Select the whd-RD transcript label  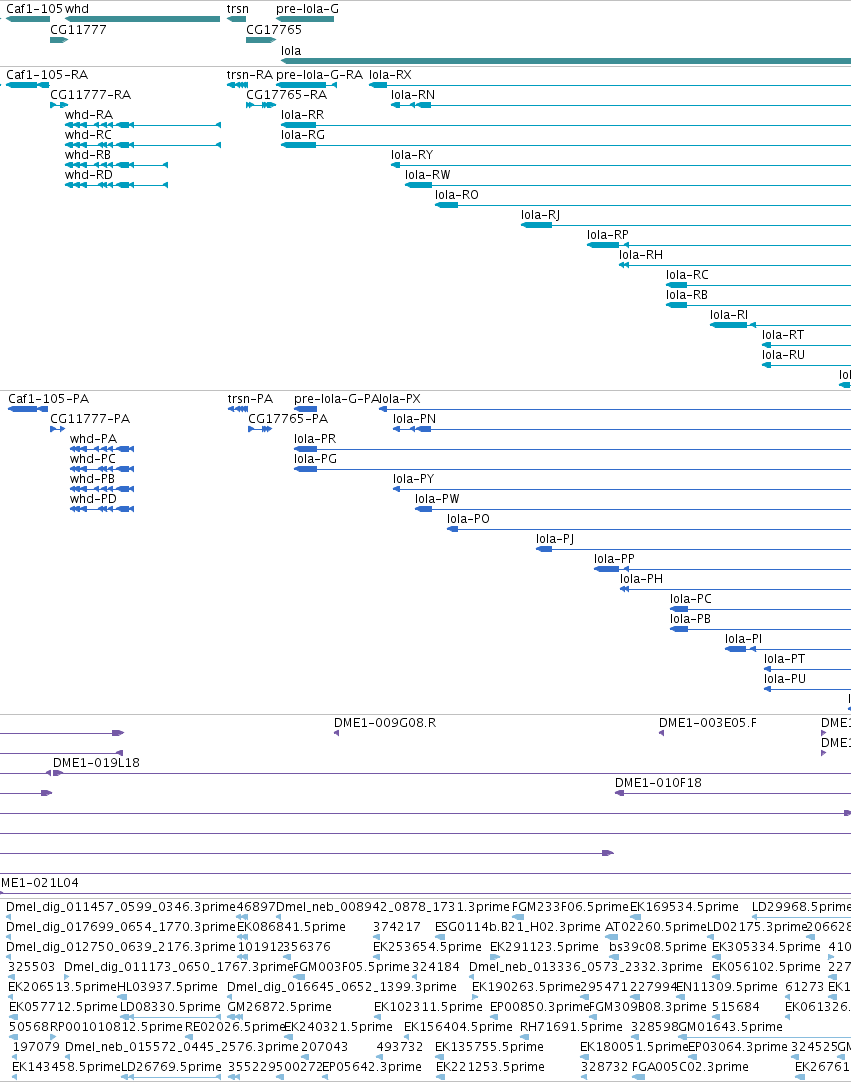(x=88, y=175)
